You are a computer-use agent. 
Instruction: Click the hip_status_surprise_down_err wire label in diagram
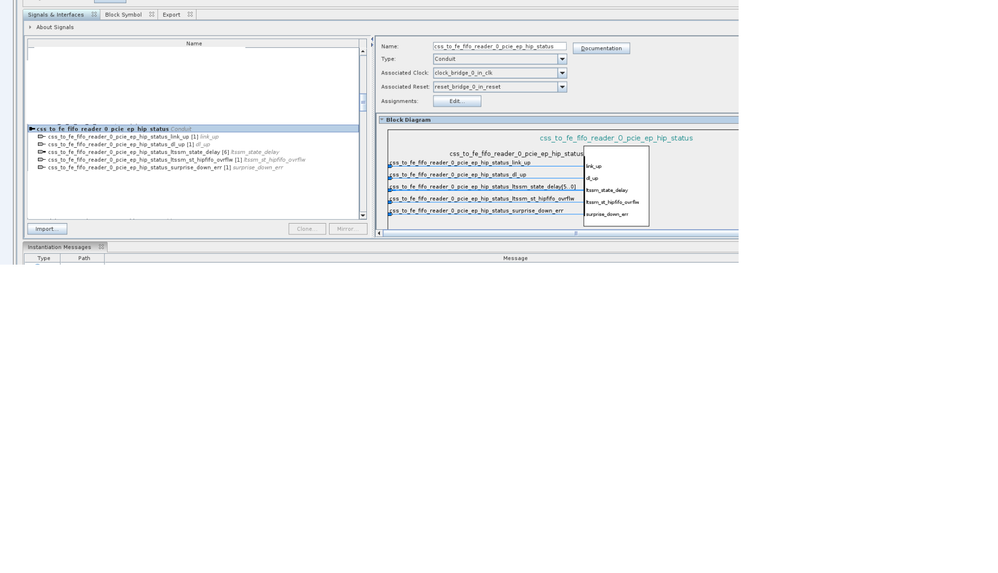(x=476, y=210)
